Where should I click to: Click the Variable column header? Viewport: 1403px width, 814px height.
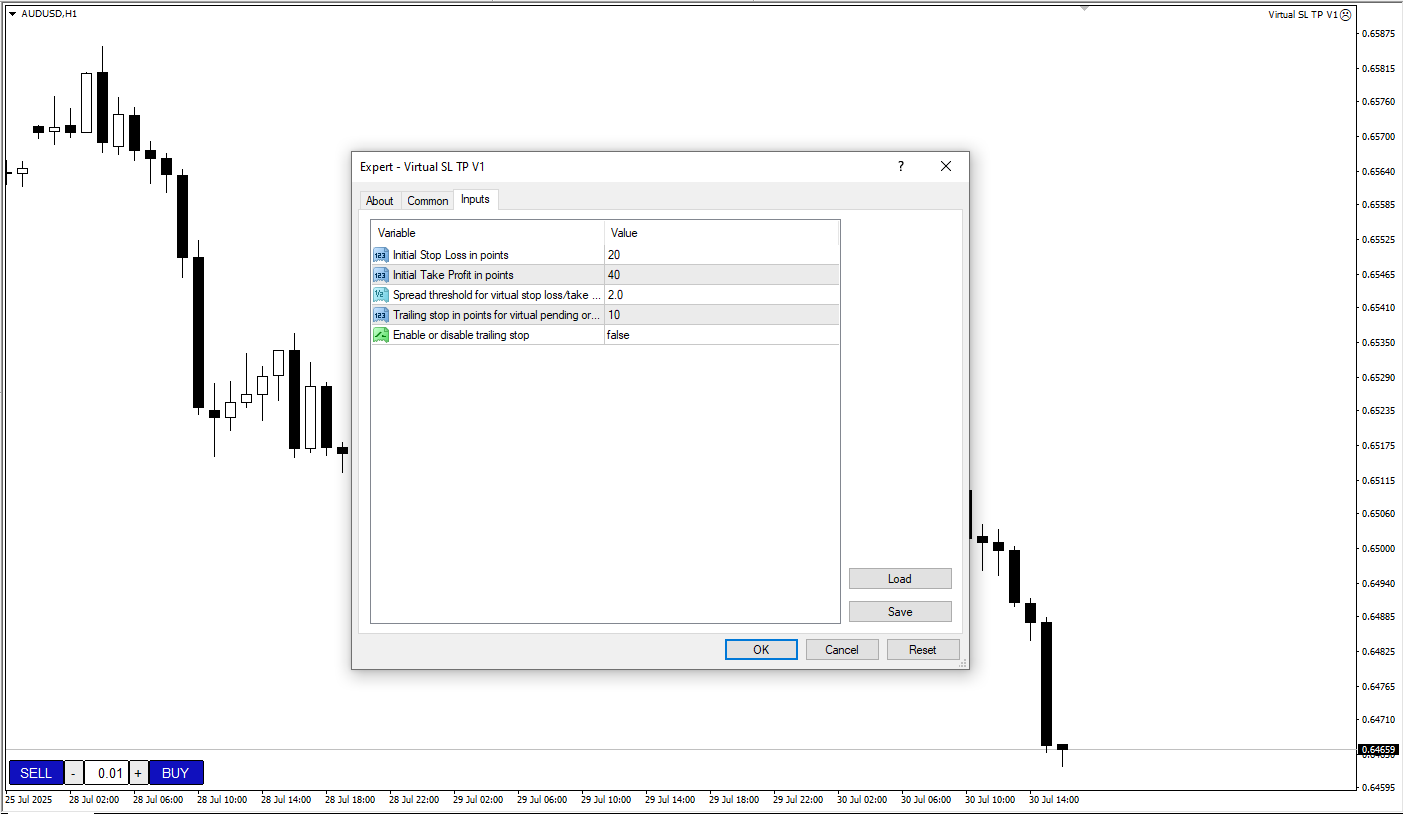pos(487,233)
